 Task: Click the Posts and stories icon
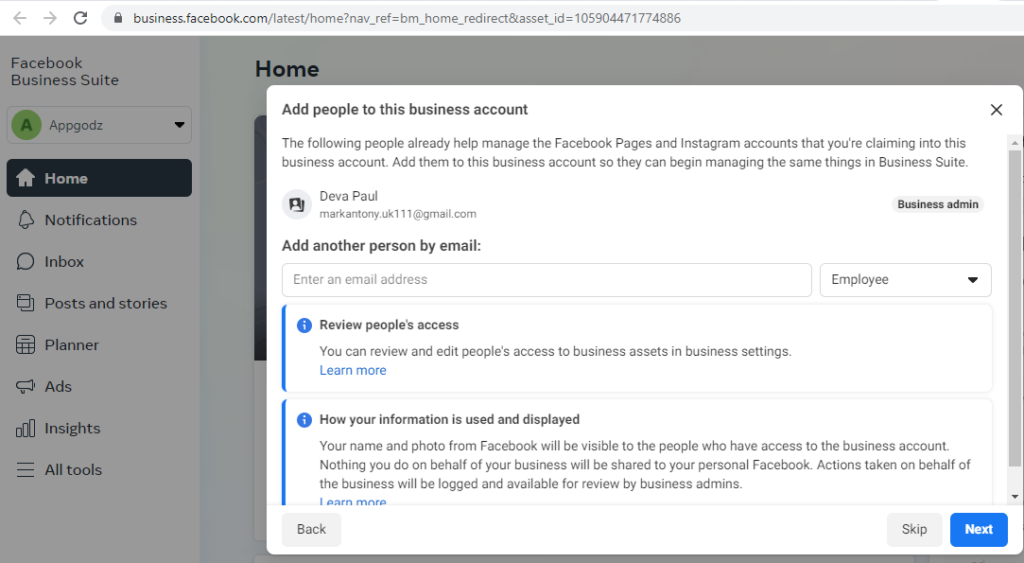point(25,303)
